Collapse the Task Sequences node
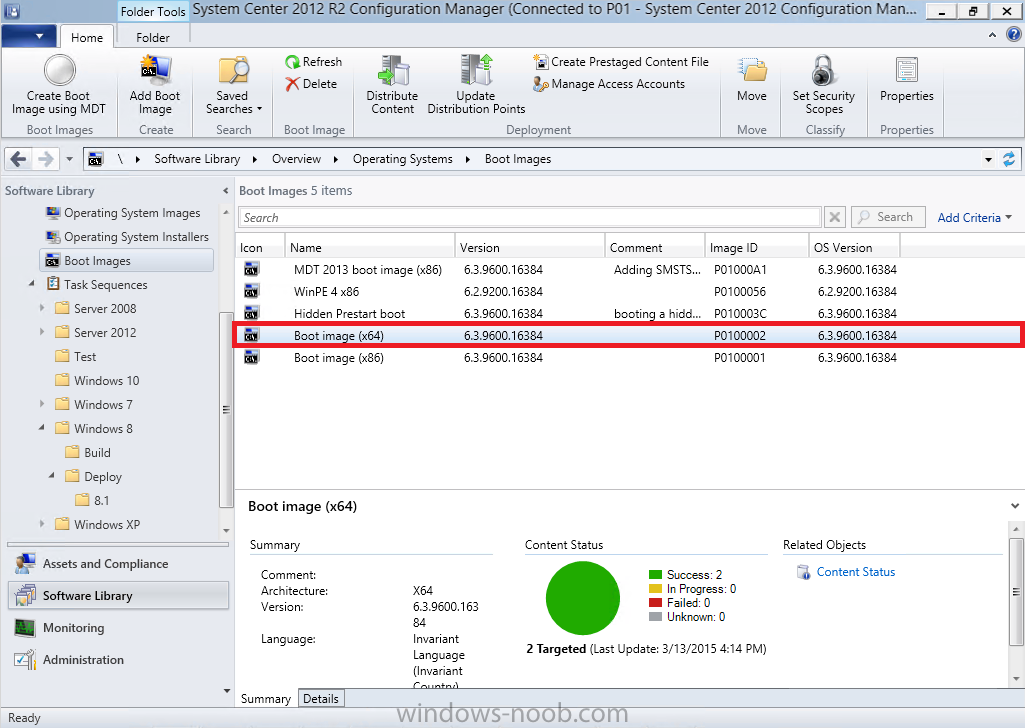The height and width of the screenshot is (728, 1025). [31, 284]
